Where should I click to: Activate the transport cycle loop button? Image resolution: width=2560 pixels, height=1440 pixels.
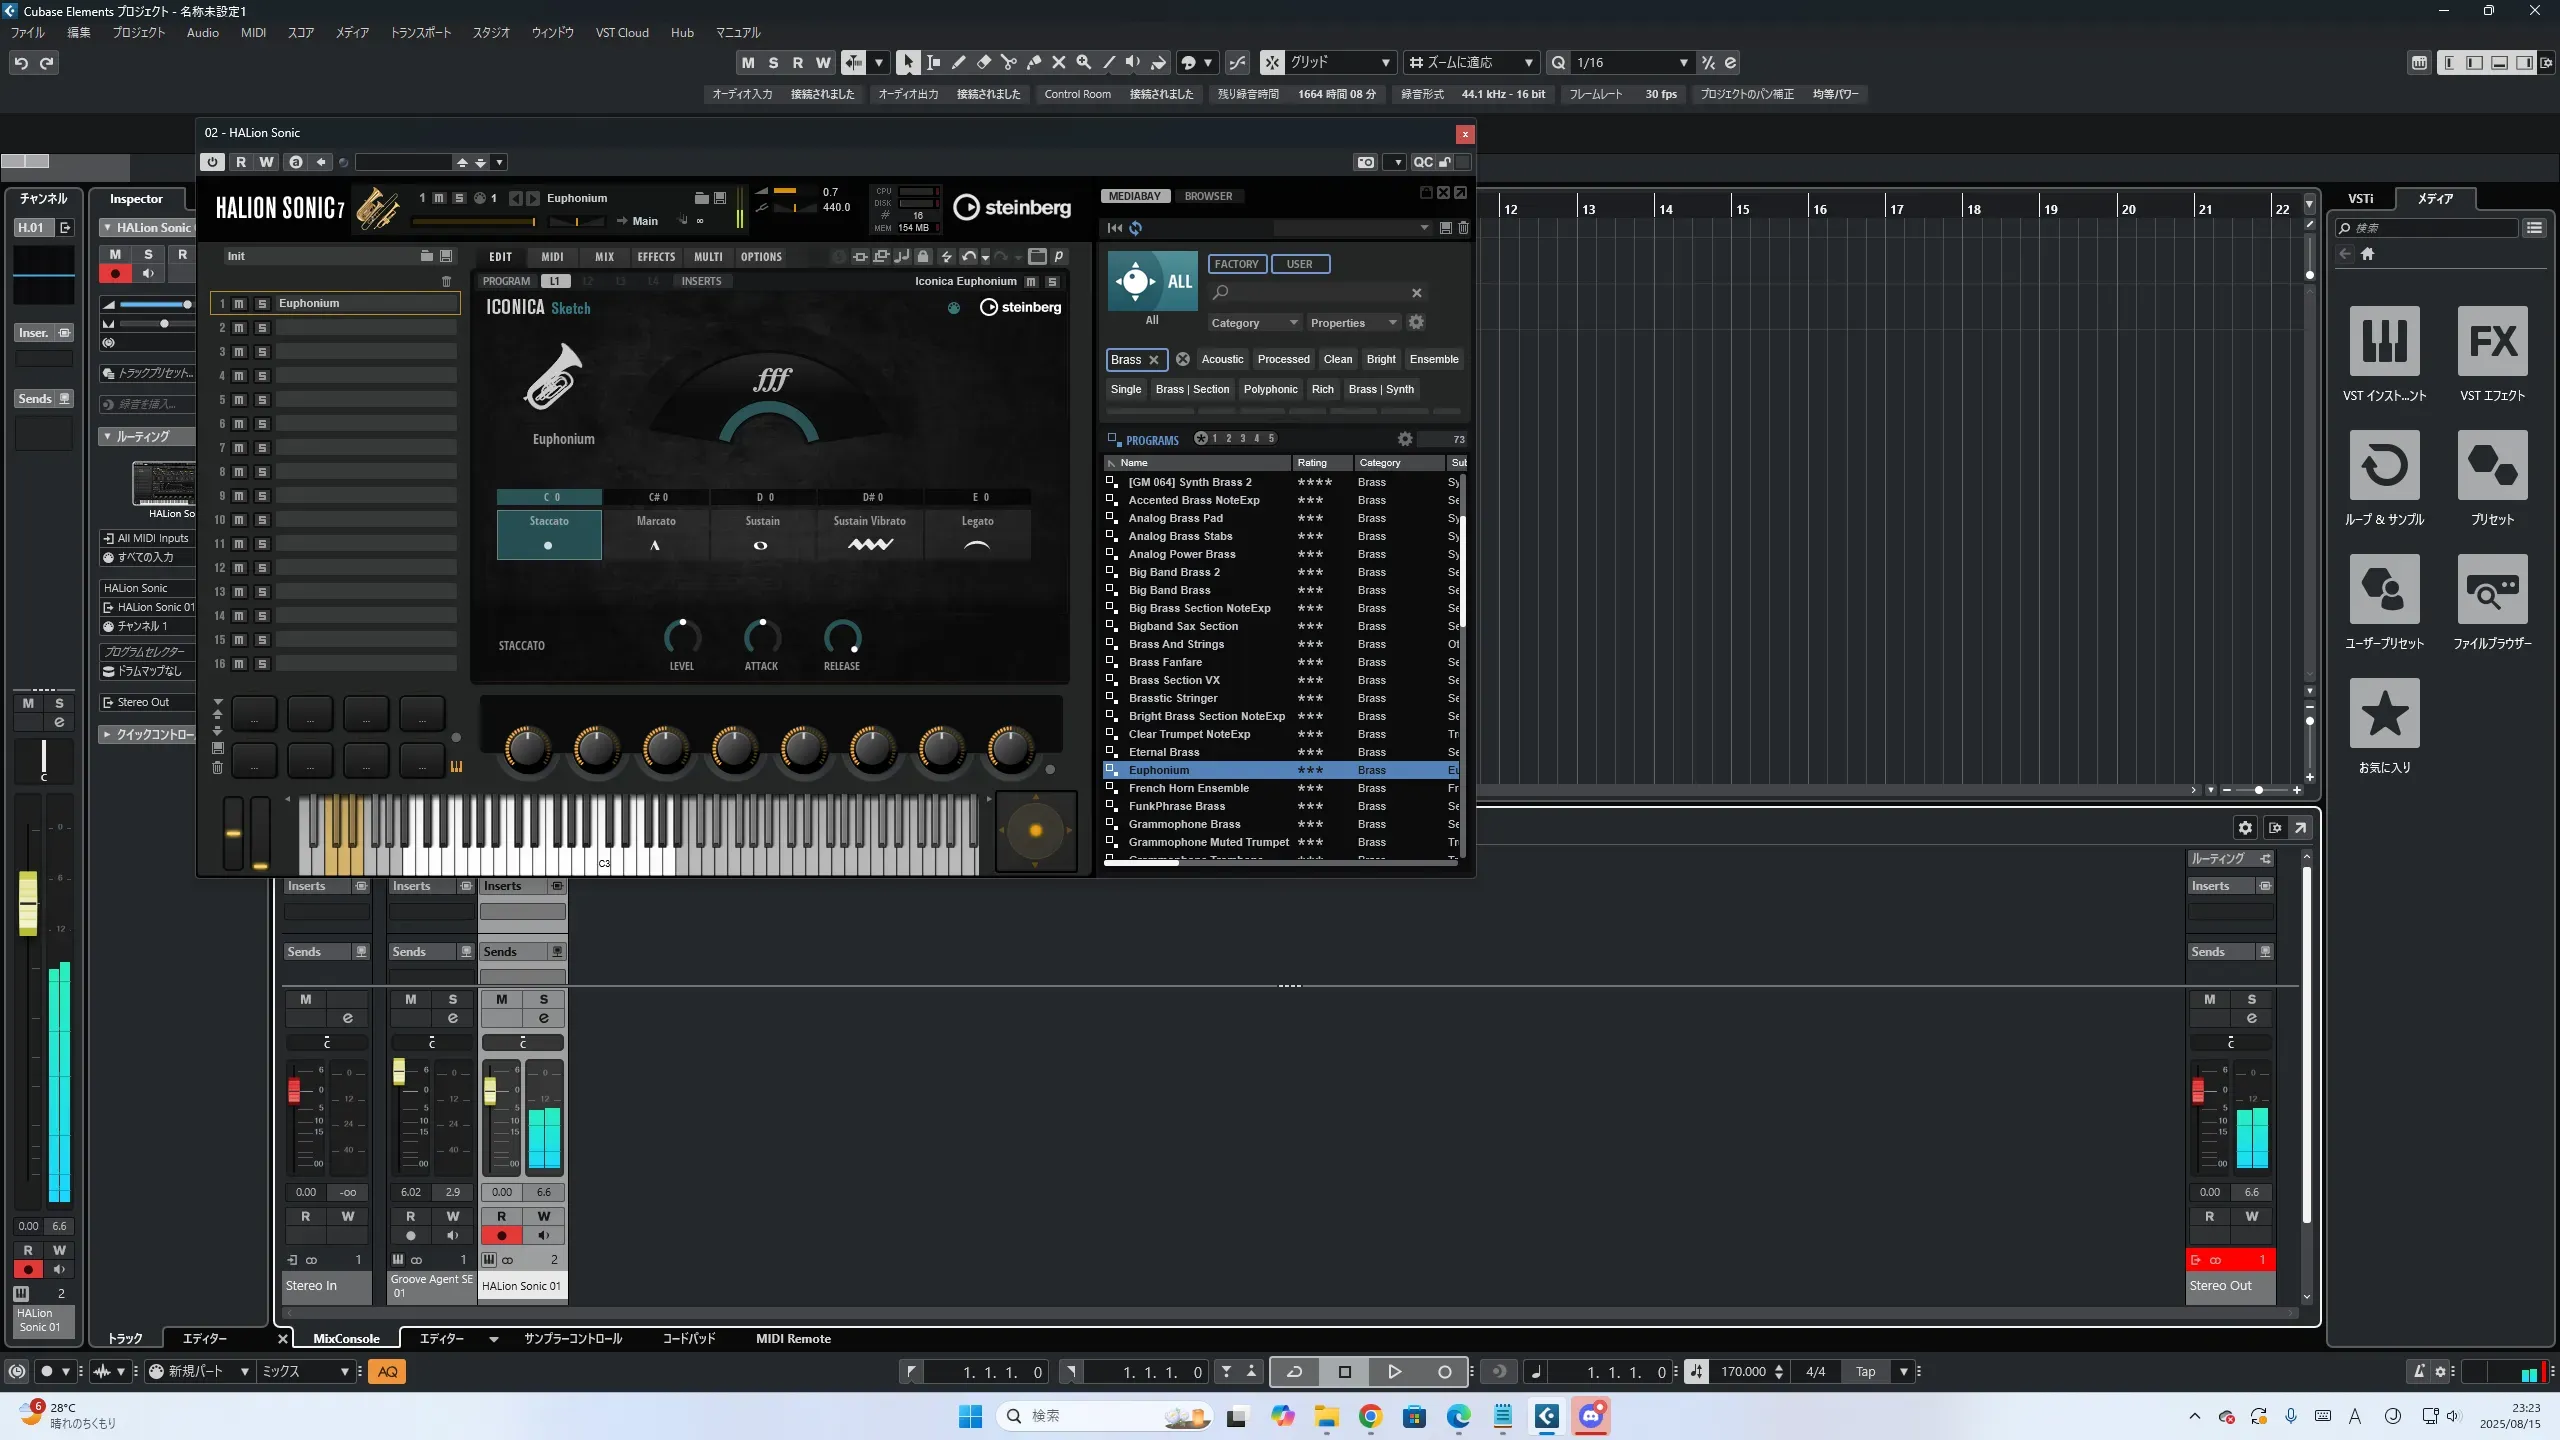coord(1294,1372)
